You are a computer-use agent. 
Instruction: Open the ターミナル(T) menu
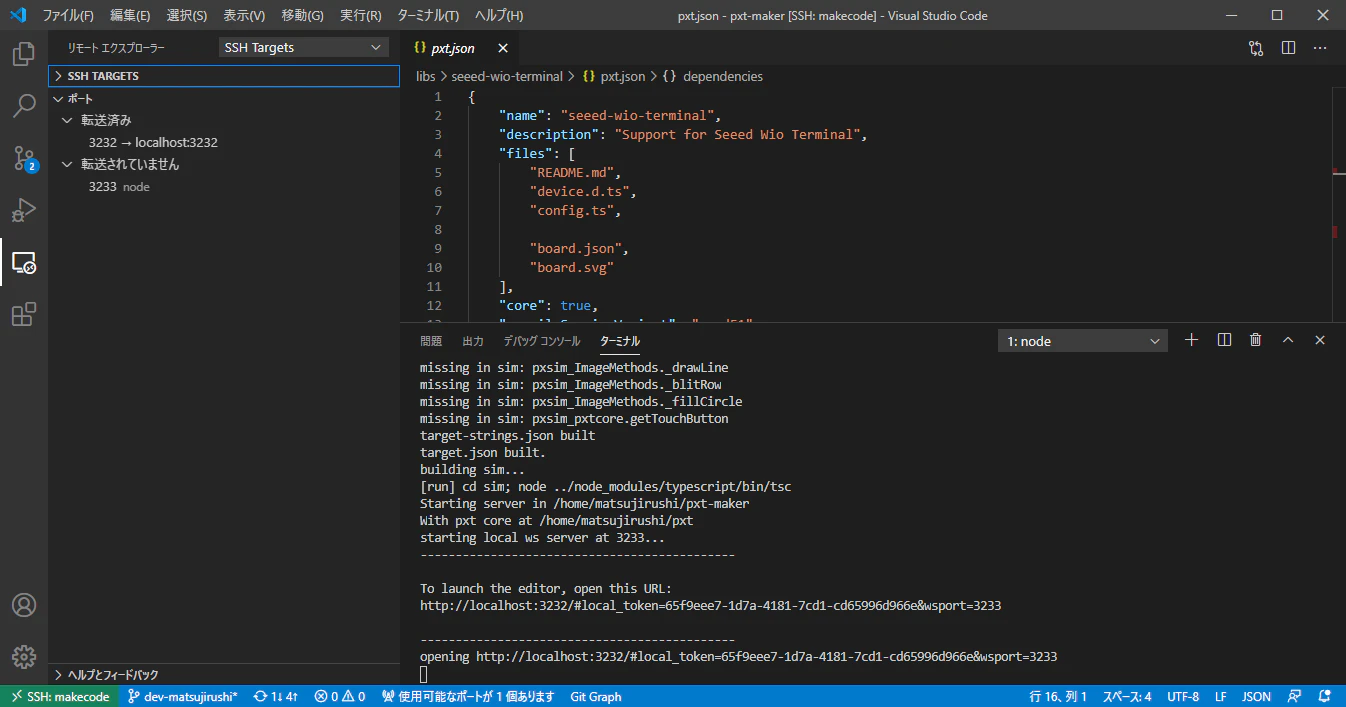pyautogui.click(x=428, y=16)
